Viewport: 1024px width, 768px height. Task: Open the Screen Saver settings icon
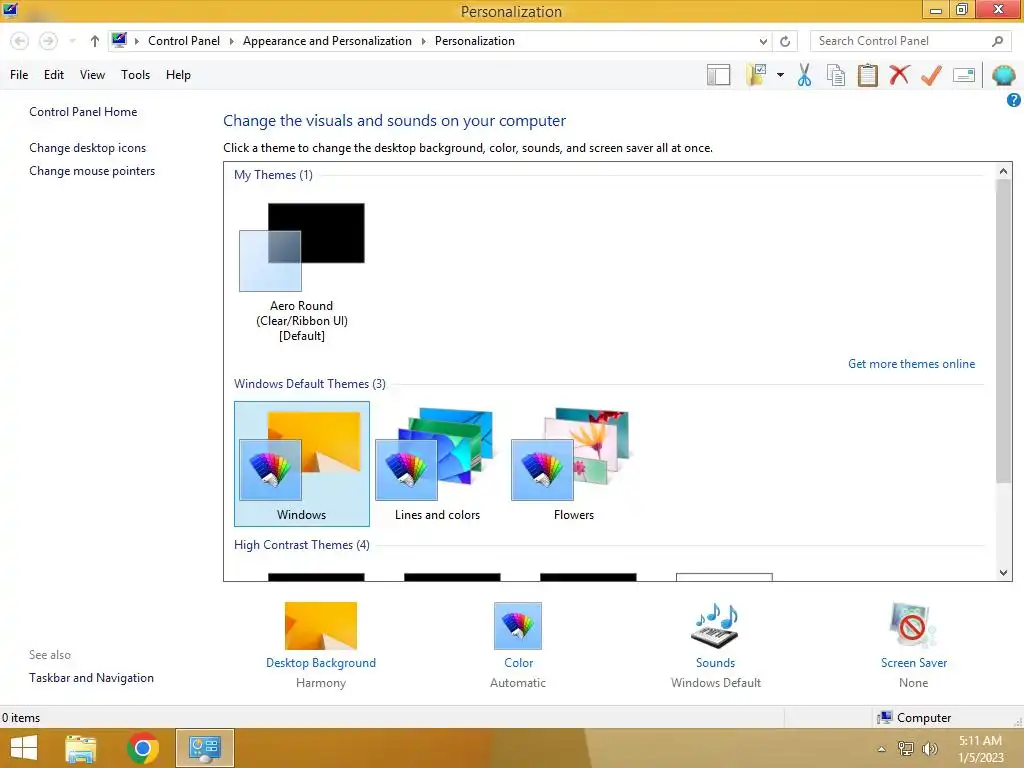click(913, 626)
